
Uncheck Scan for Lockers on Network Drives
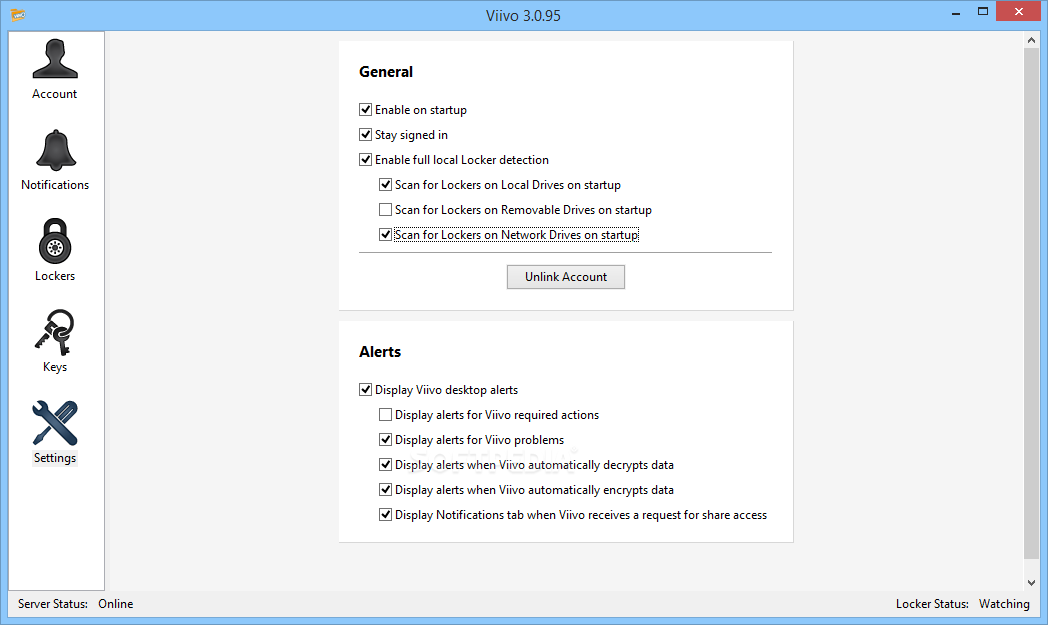coord(386,235)
